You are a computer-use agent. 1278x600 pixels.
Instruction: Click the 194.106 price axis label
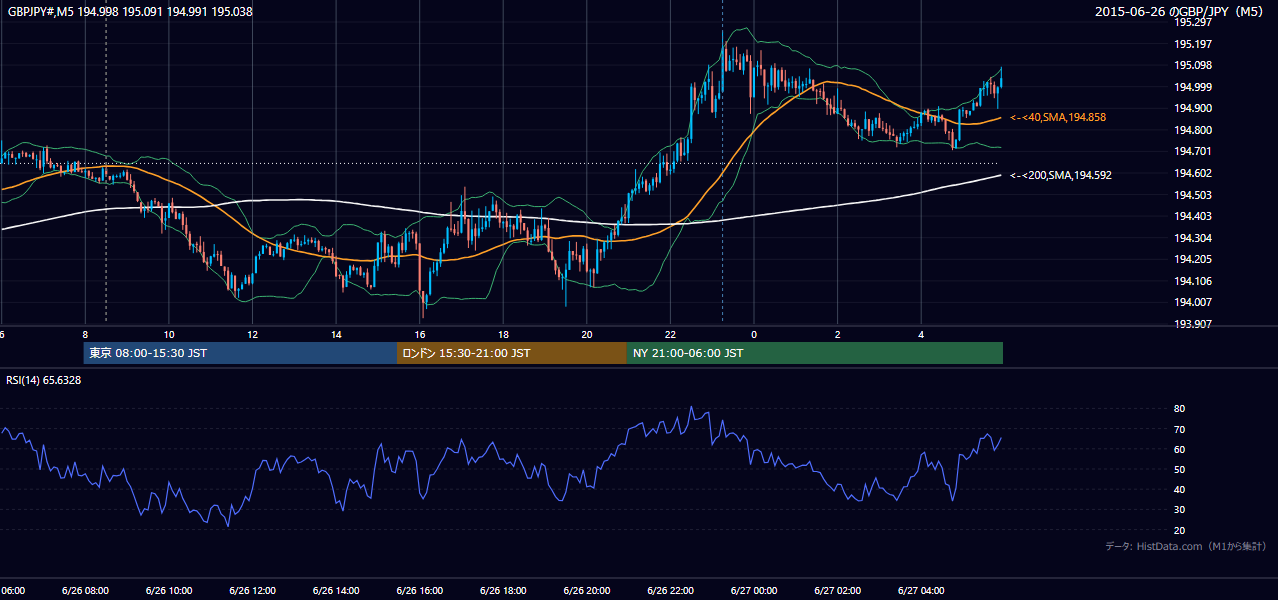1193,281
